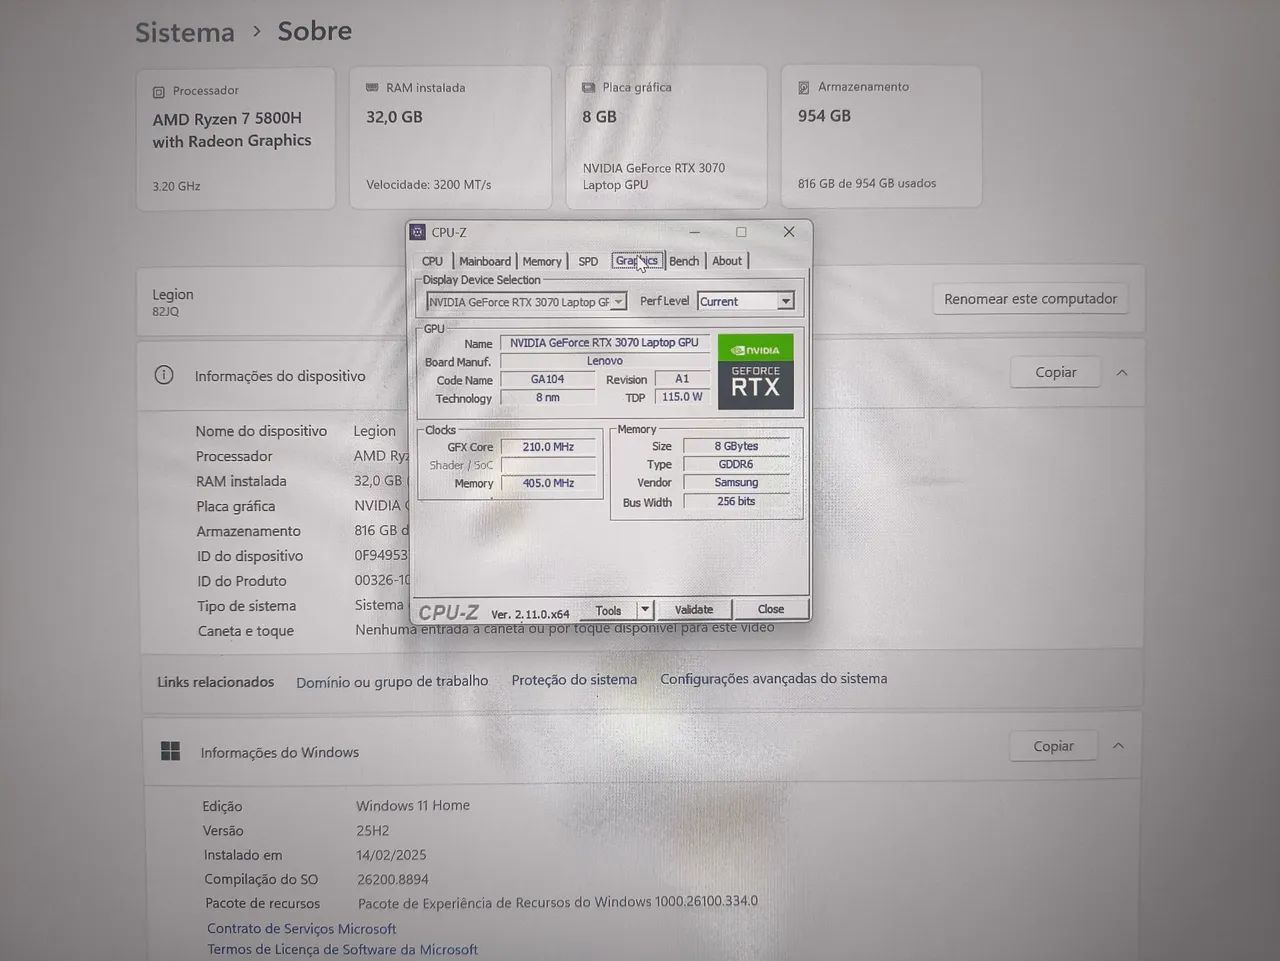Screen dimensions: 1280x961
Task: Close CPU-Z with the X icon
Action: click(789, 232)
